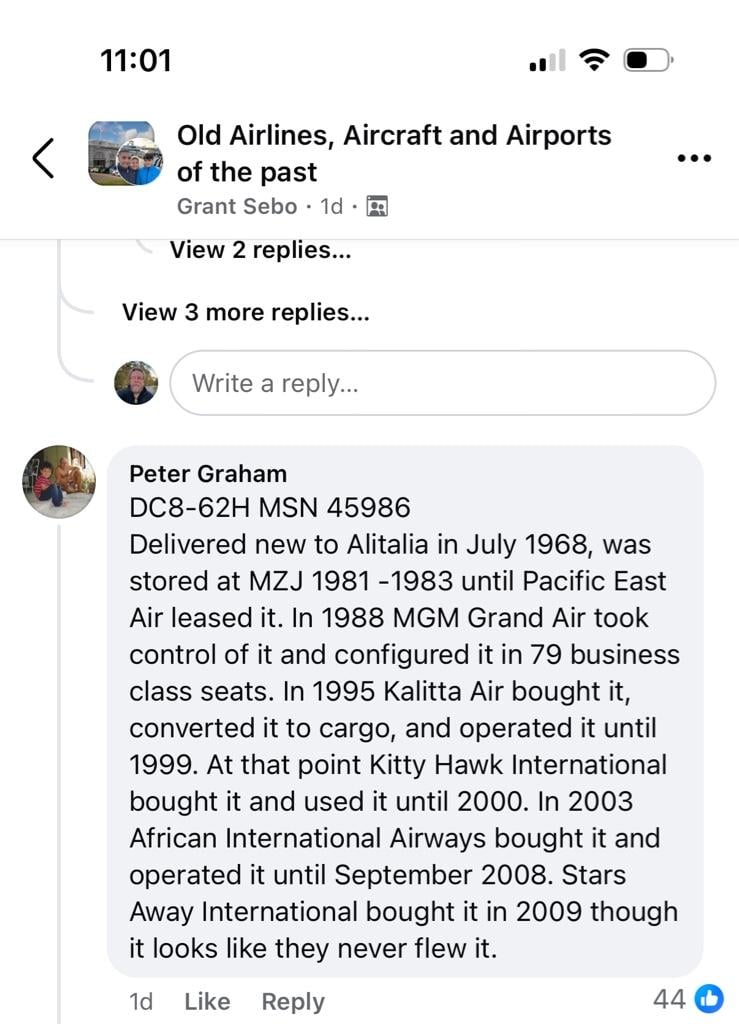Expand View 2 replies
The image size is (739, 1024).
260,250
